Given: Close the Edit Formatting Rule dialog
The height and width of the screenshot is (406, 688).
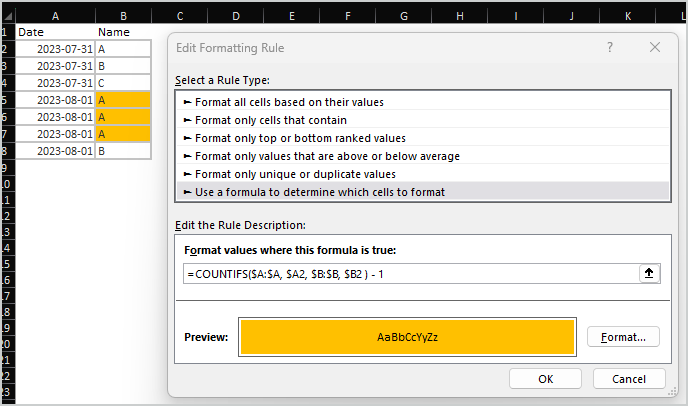Looking at the screenshot, I should [655, 47].
